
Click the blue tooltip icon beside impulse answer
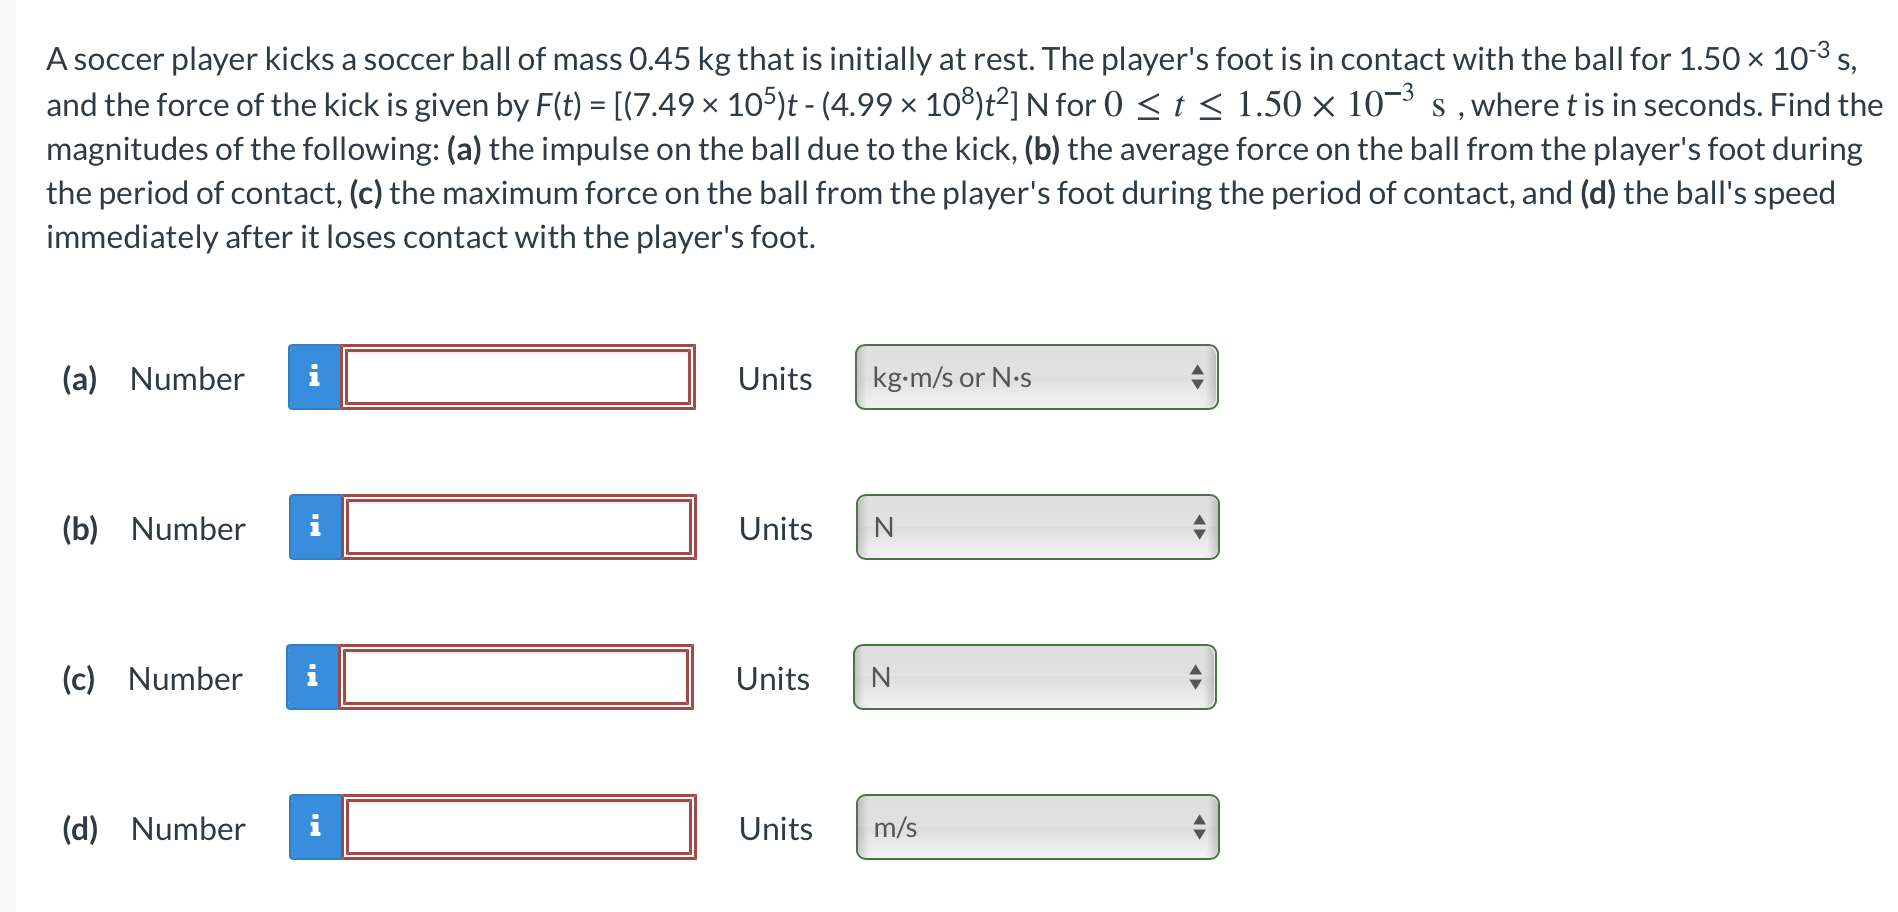[x=315, y=378]
